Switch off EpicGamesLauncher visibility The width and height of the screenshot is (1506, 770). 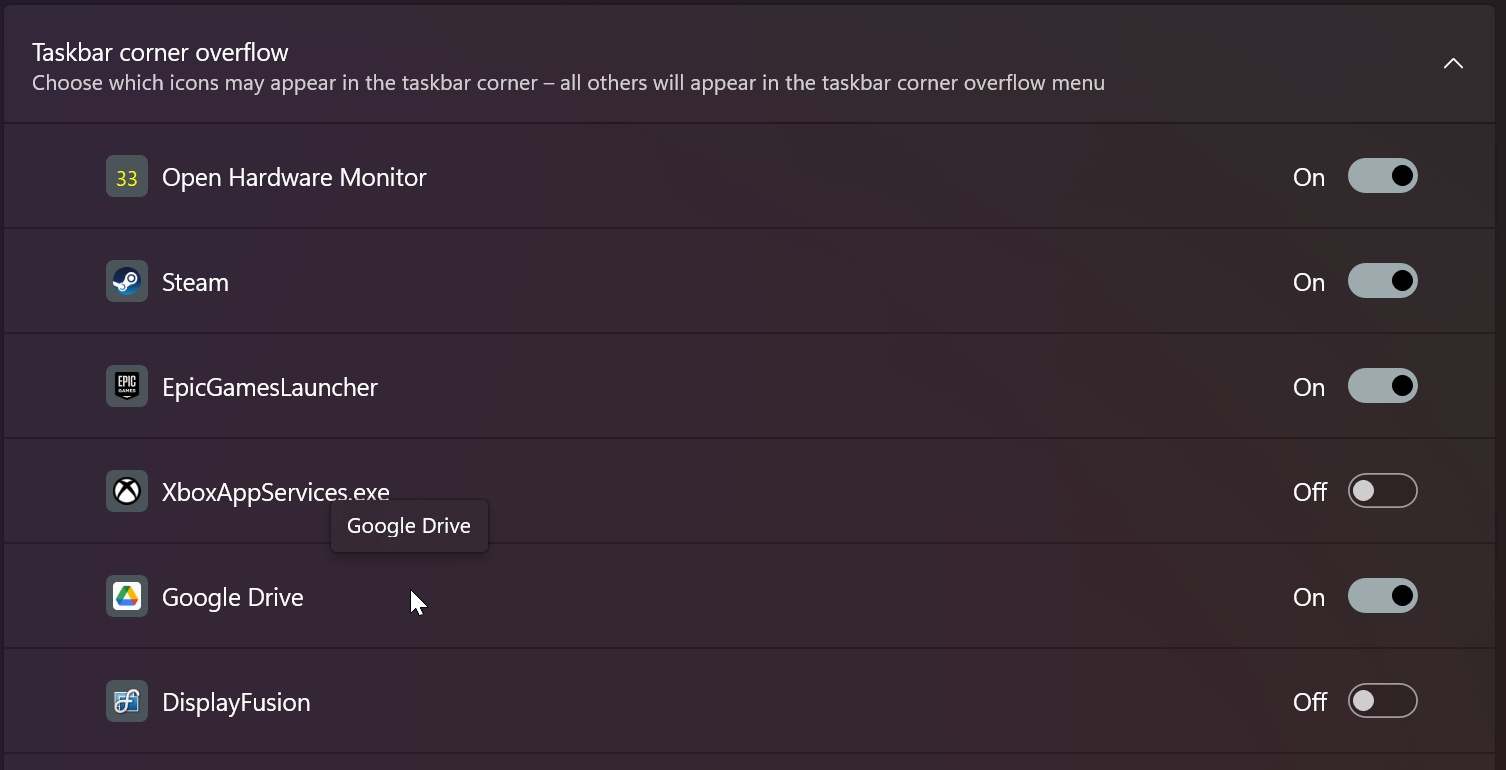pyautogui.click(x=1383, y=386)
